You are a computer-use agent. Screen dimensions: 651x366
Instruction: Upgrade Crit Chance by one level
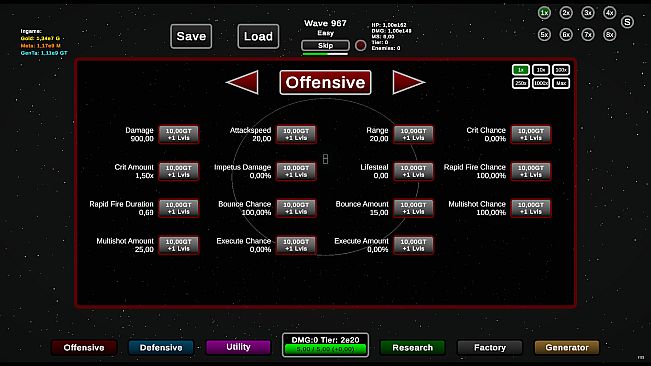point(531,134)
